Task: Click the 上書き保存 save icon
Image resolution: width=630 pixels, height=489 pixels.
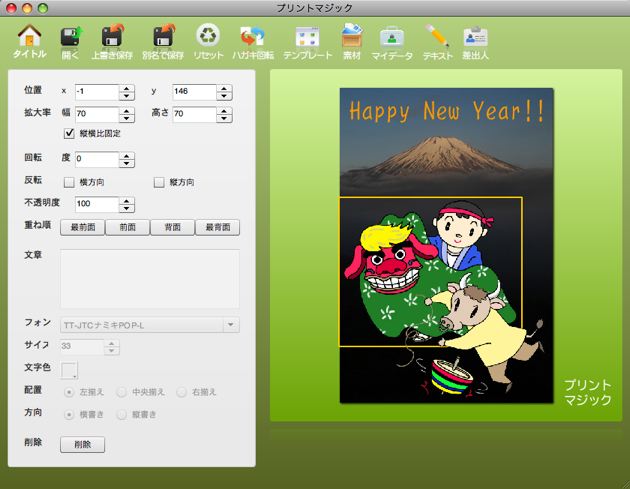Action: pos(112,40)
